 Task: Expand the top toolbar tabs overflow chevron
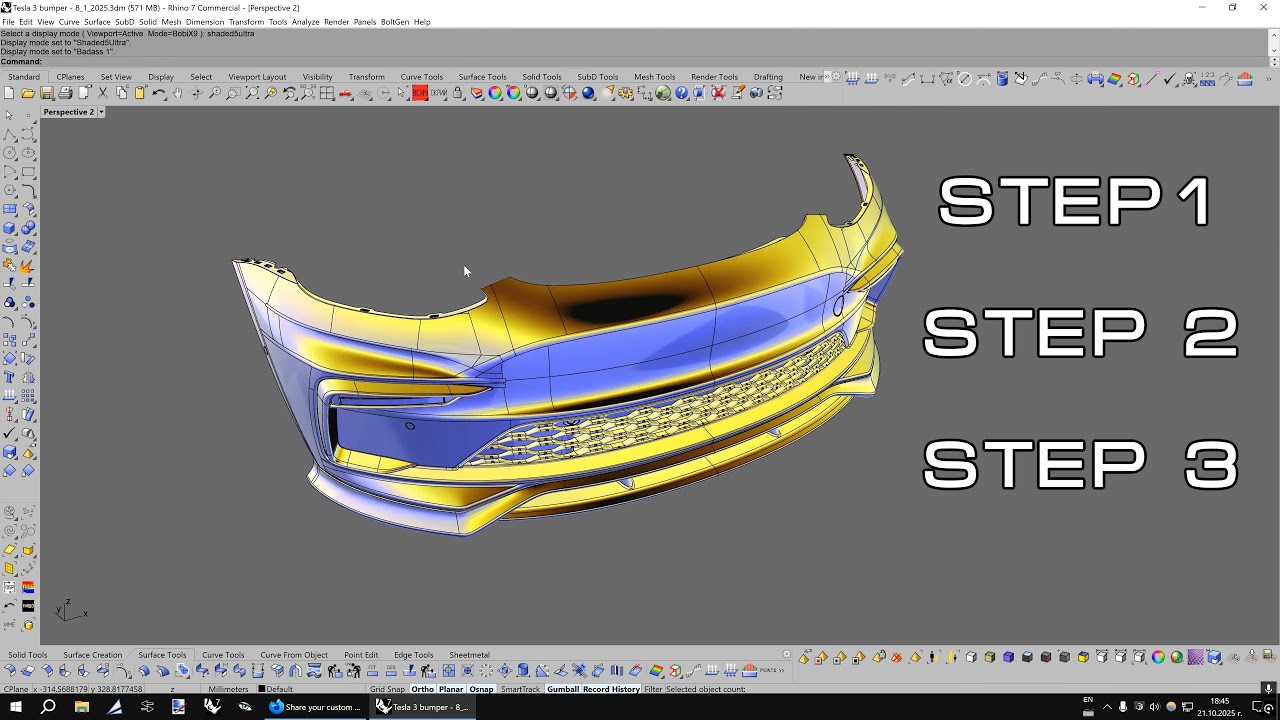pyautogui.click(x=828, y=77)
